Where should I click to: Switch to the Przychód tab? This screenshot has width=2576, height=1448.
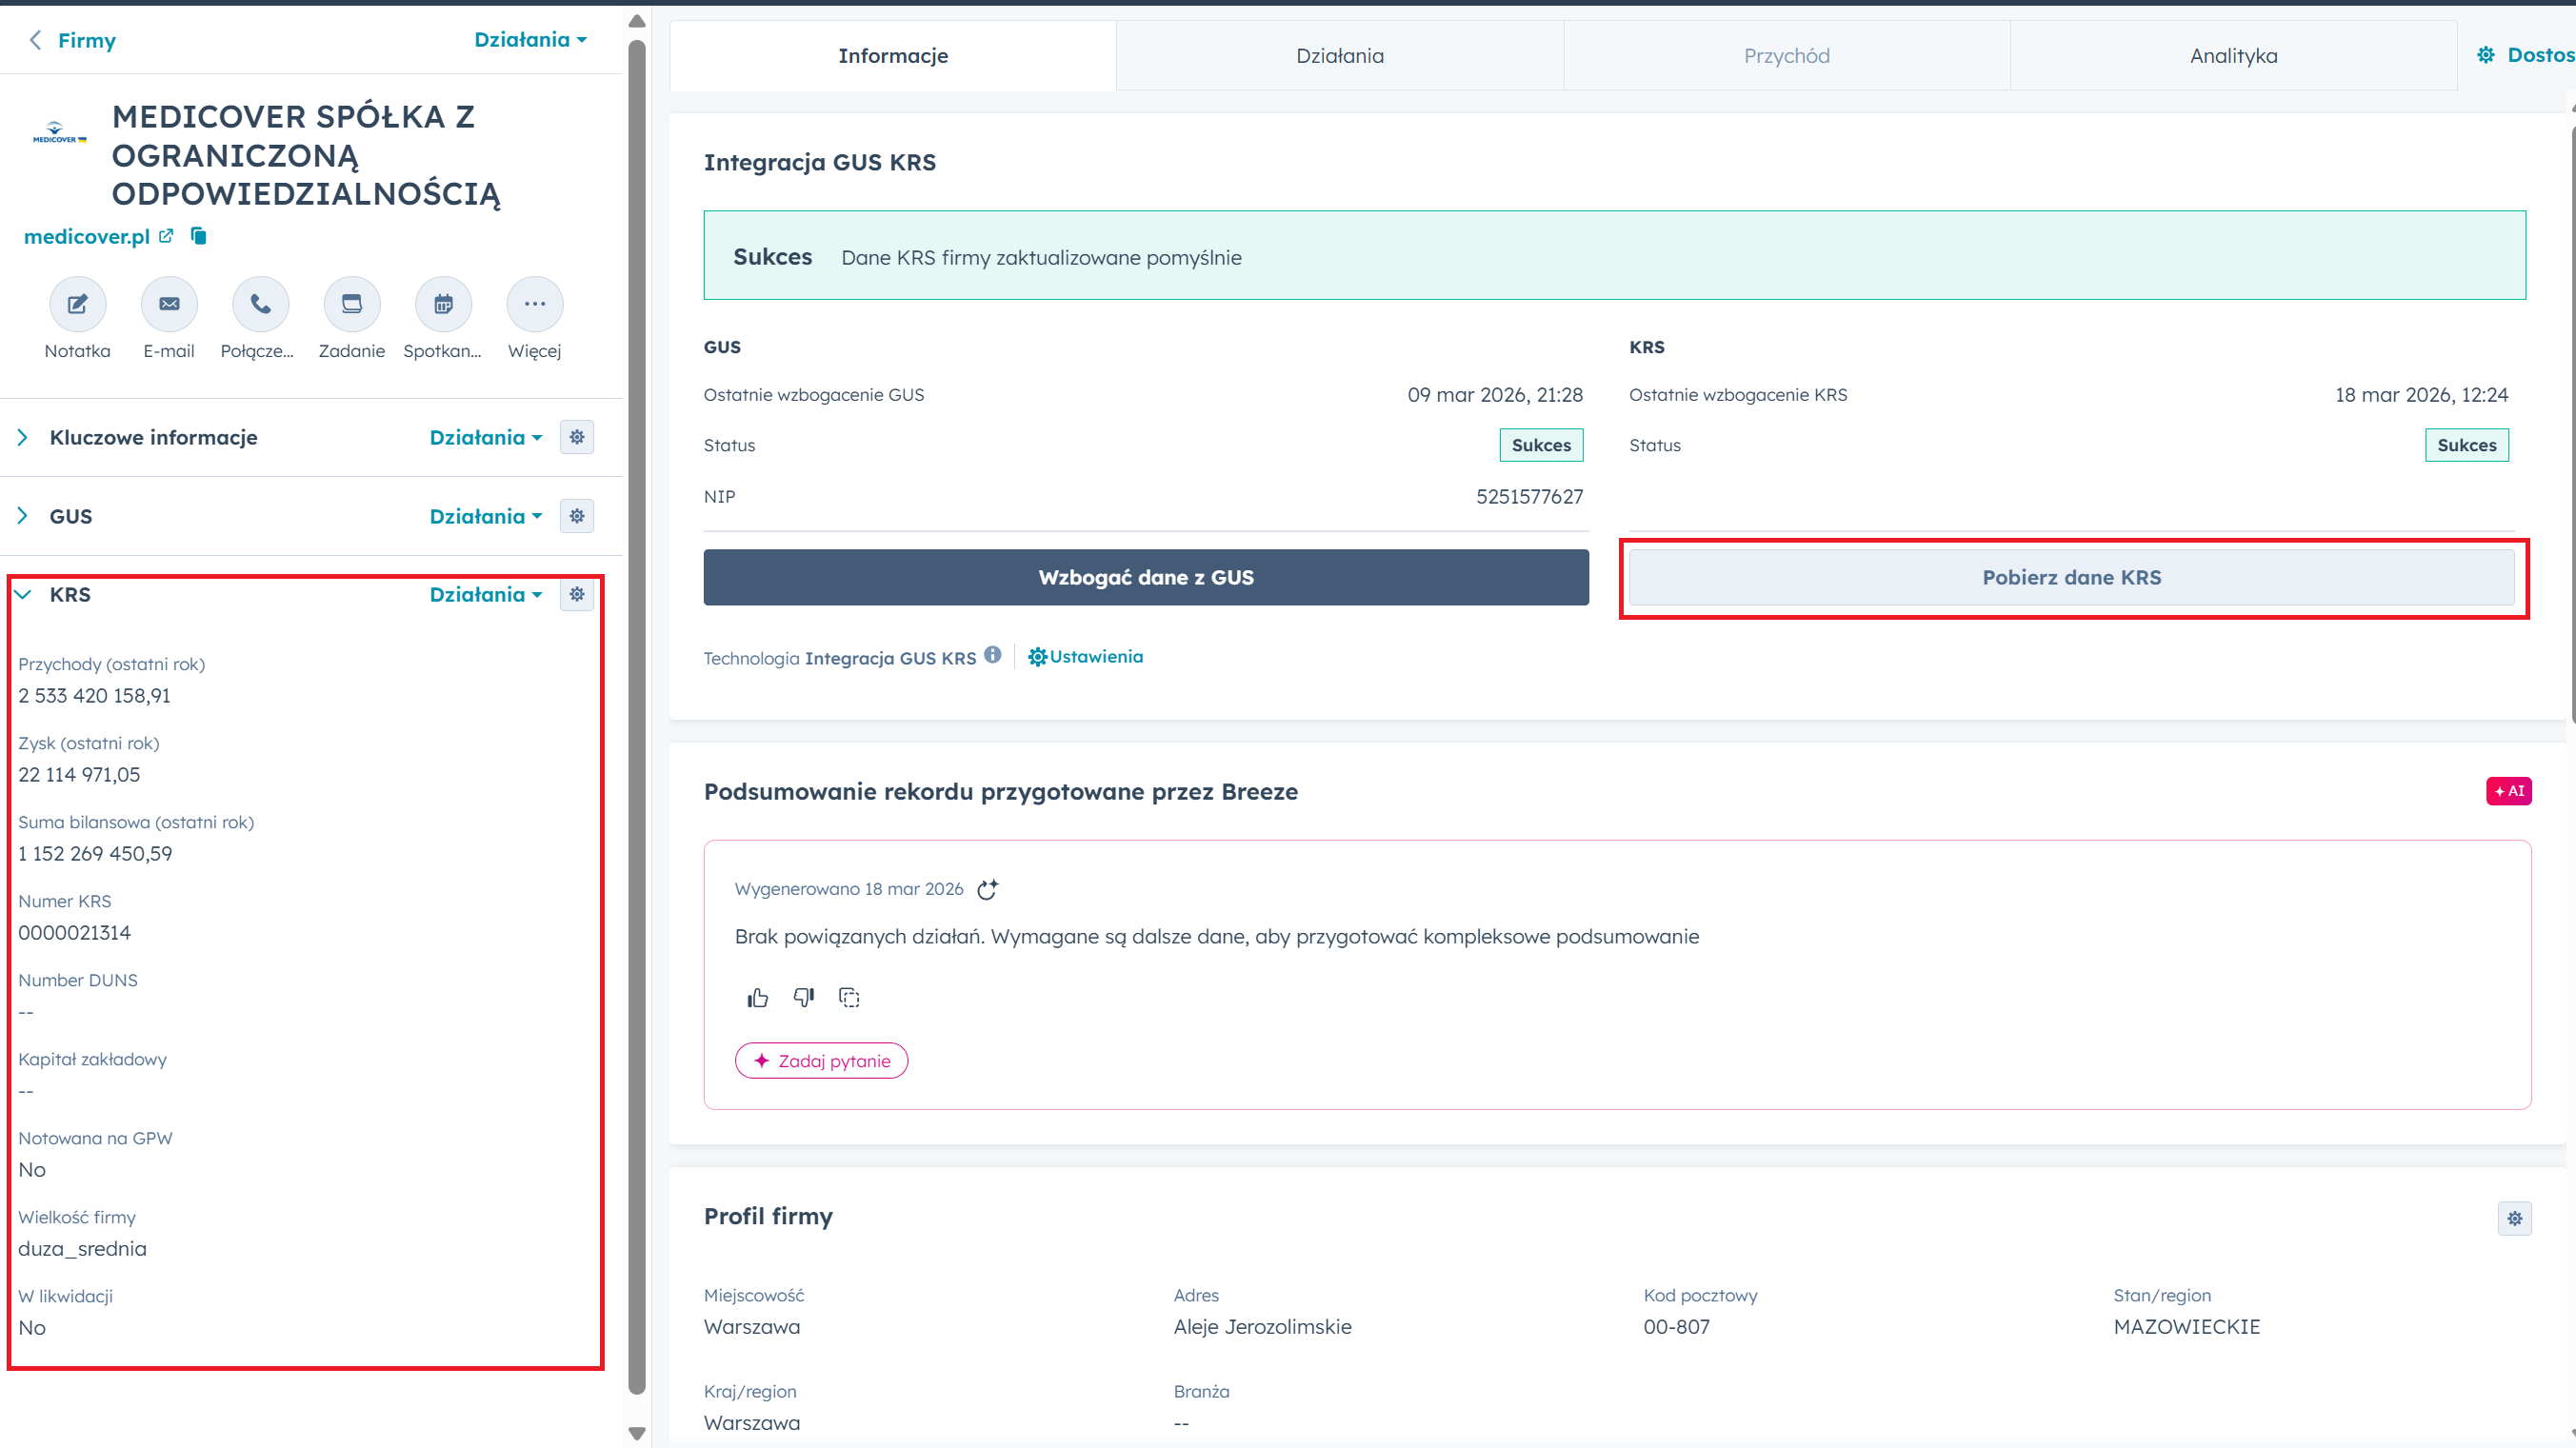1787,56
